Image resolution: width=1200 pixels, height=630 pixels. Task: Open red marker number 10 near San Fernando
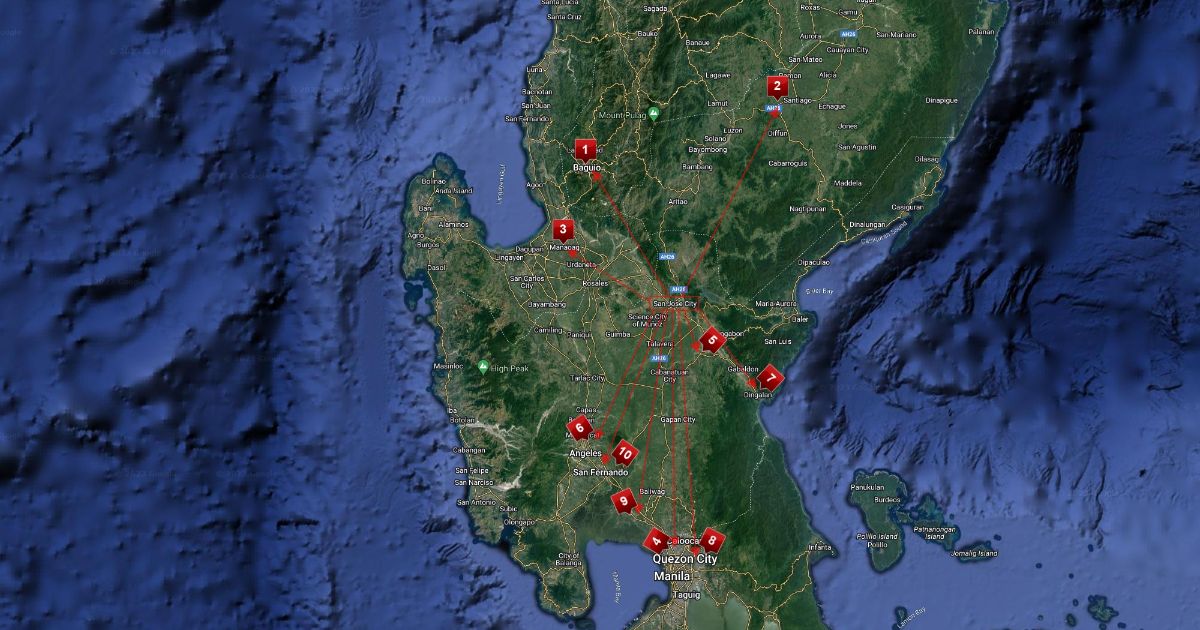pos(624,453)
